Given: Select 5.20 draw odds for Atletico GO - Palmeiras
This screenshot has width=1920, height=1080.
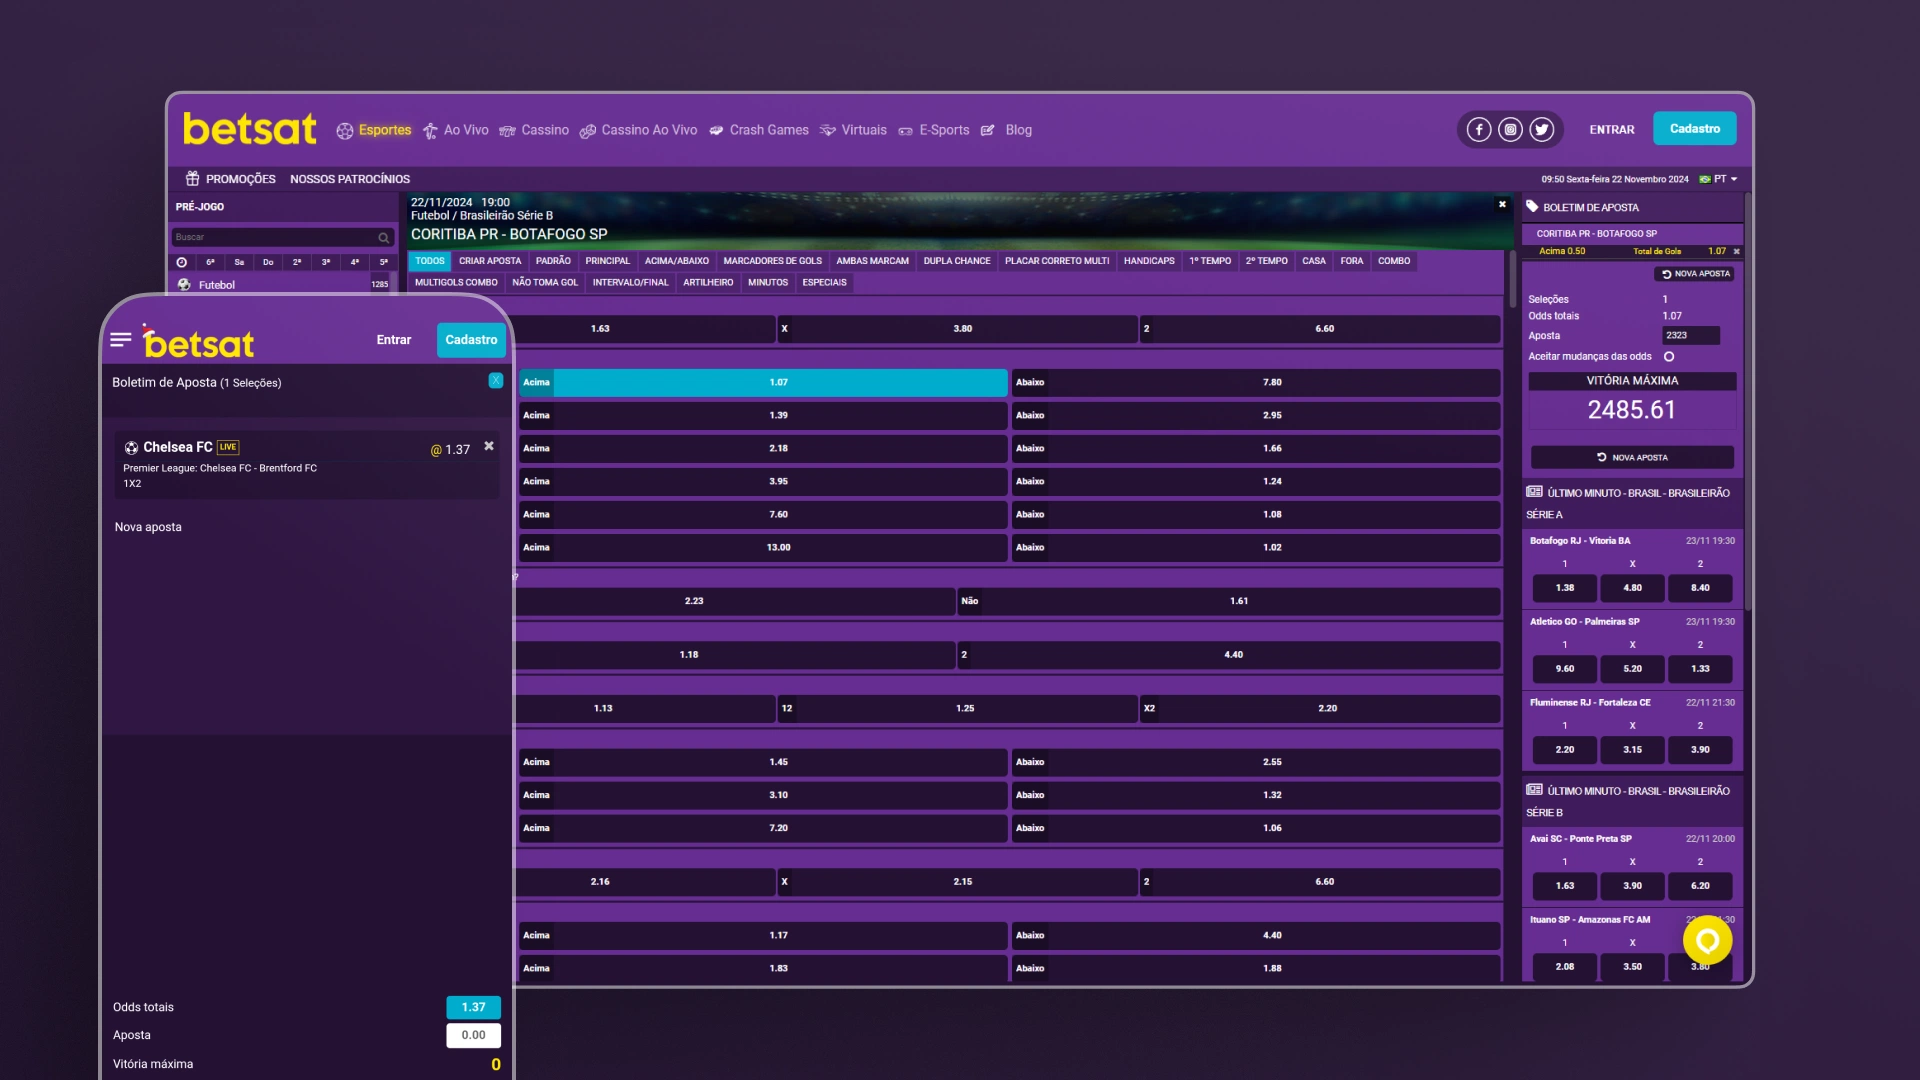Looking at the screenshot, I should pos(1632,669).
